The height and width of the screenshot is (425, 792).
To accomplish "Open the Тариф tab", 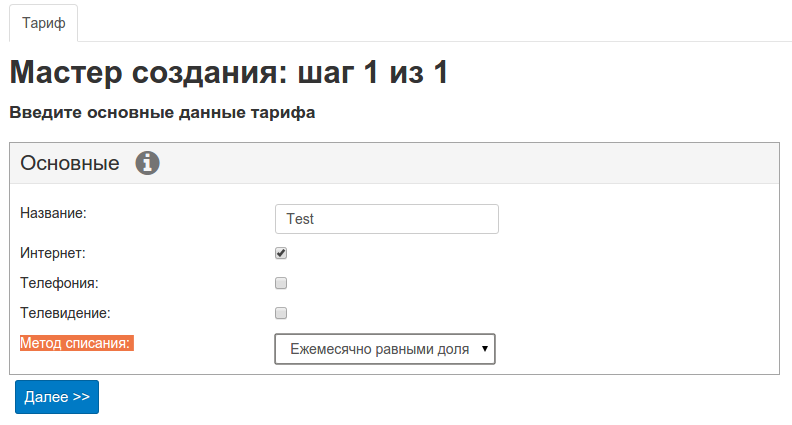I will coord(43,23).
